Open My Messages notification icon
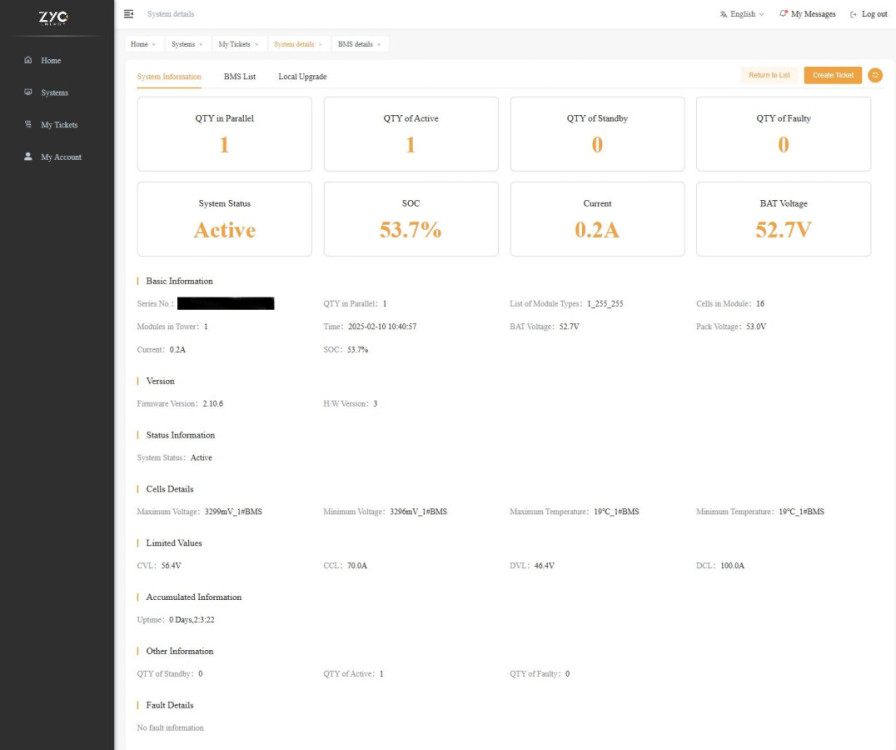The image size is (896, 750). click(784, 15)
